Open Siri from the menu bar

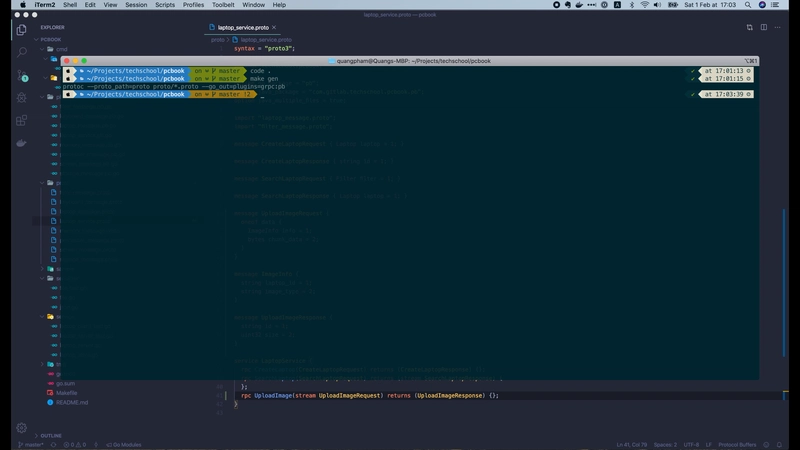(x=762, y=5)
